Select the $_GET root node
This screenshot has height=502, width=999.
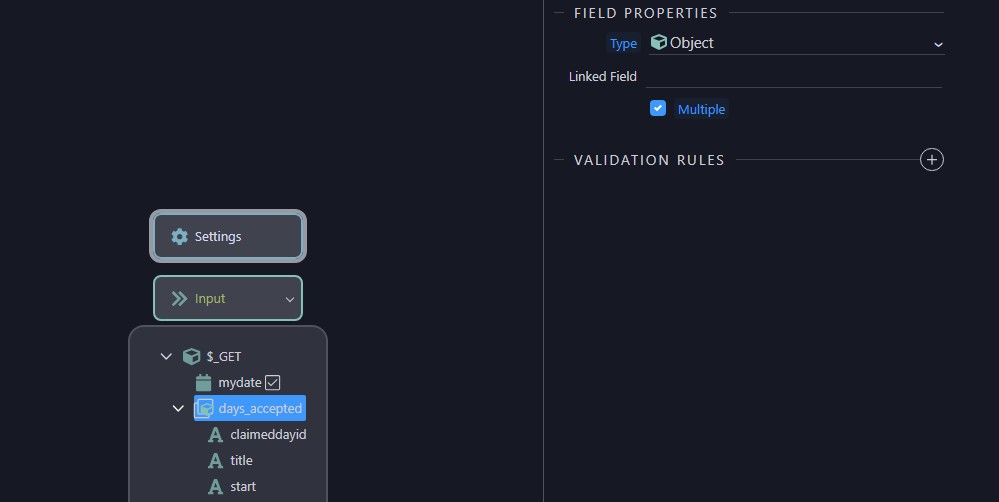224,356
